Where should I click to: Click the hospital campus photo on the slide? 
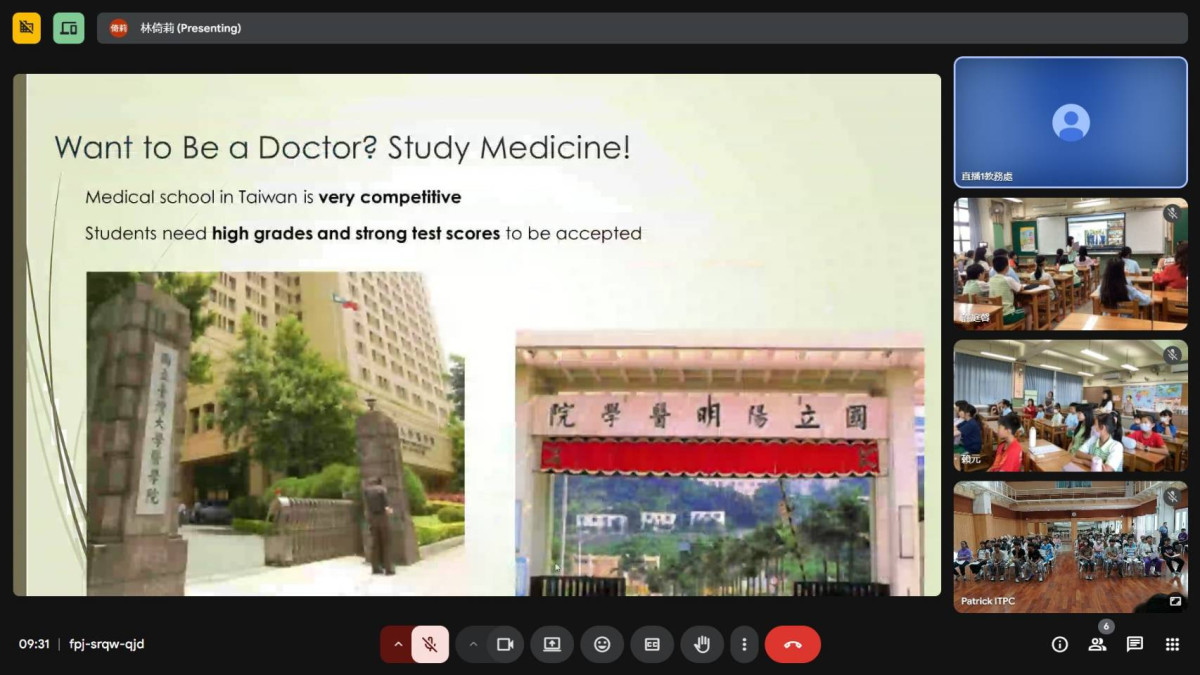[x=276, y=434]
